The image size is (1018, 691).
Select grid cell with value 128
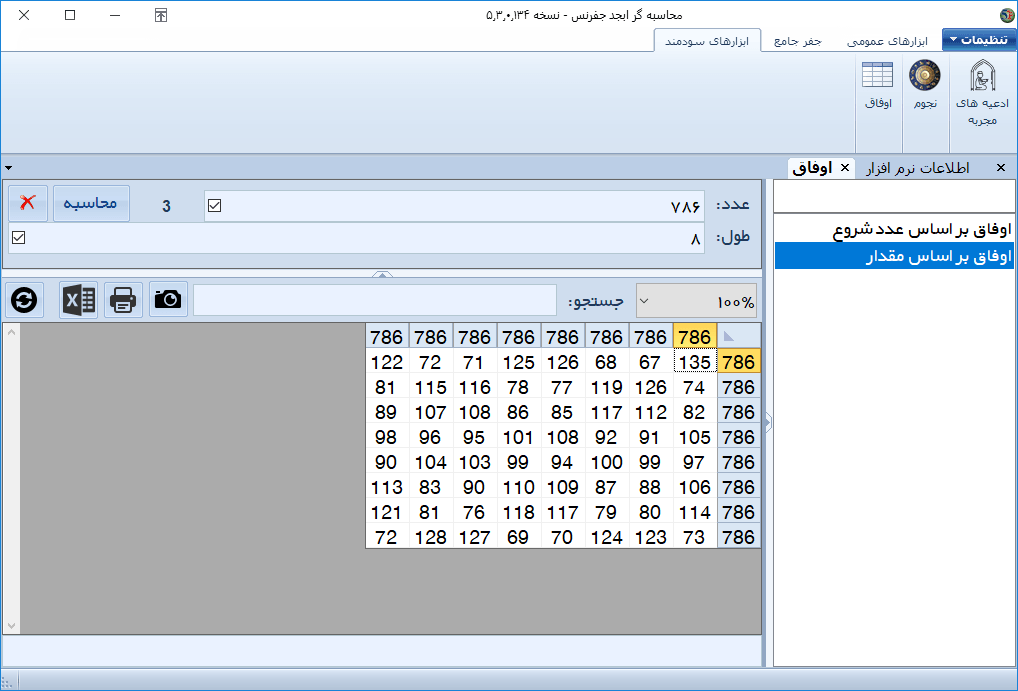coord(431,537)
